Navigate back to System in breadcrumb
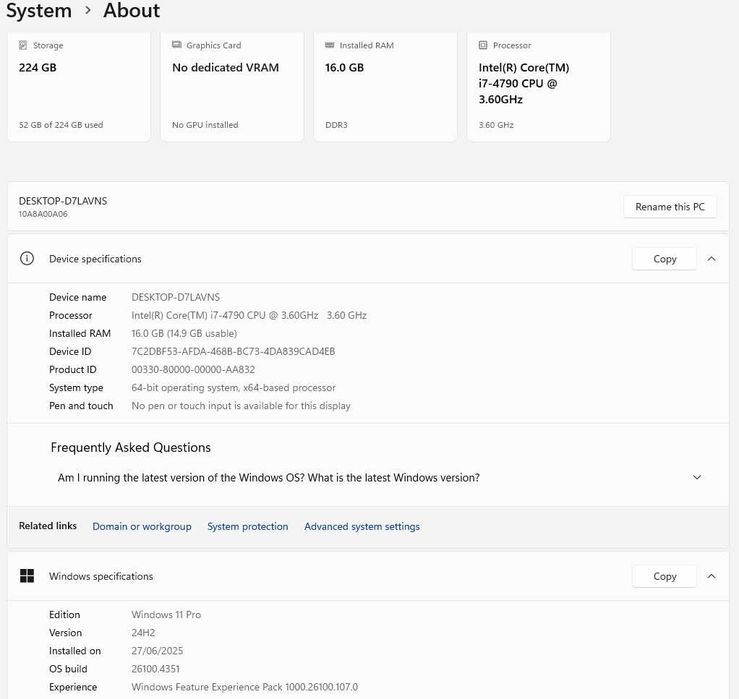Screen dimensions: 739x699 tap(39, 11)
